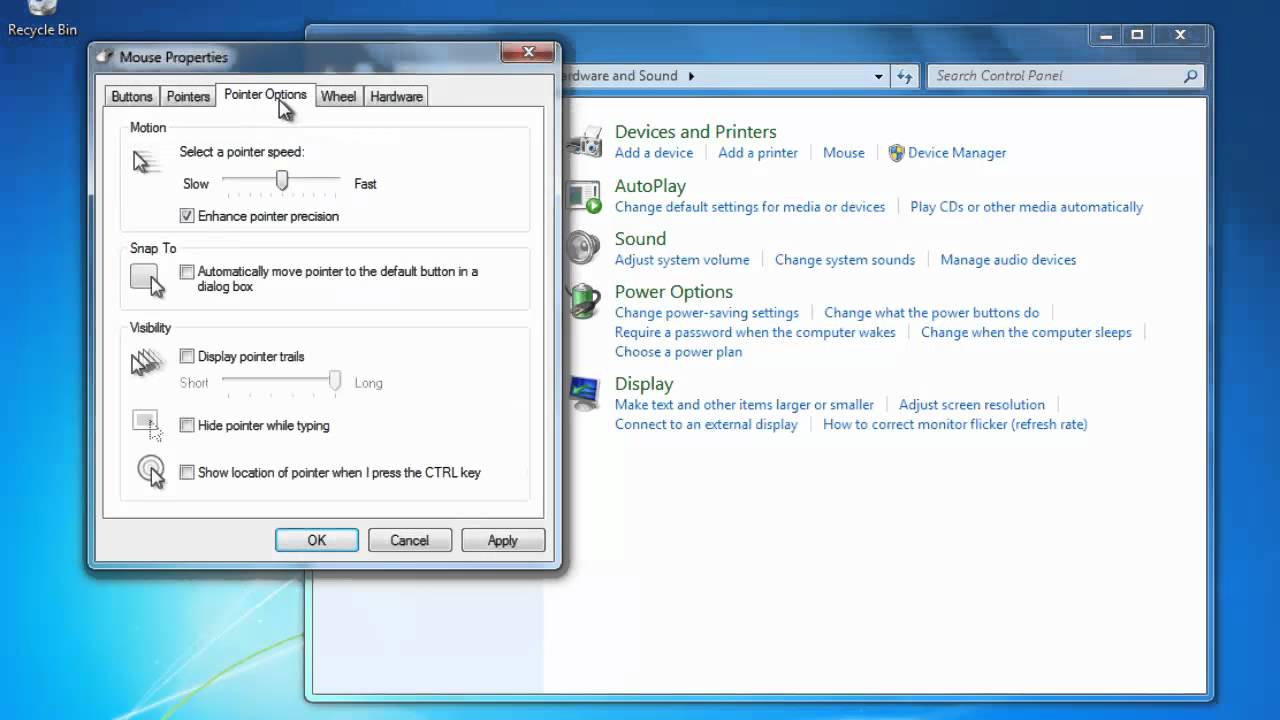The height and width of the screenshot is (720, 1280).
Task: Open Change when the computer sleeps link
Action: [1026, 333]
